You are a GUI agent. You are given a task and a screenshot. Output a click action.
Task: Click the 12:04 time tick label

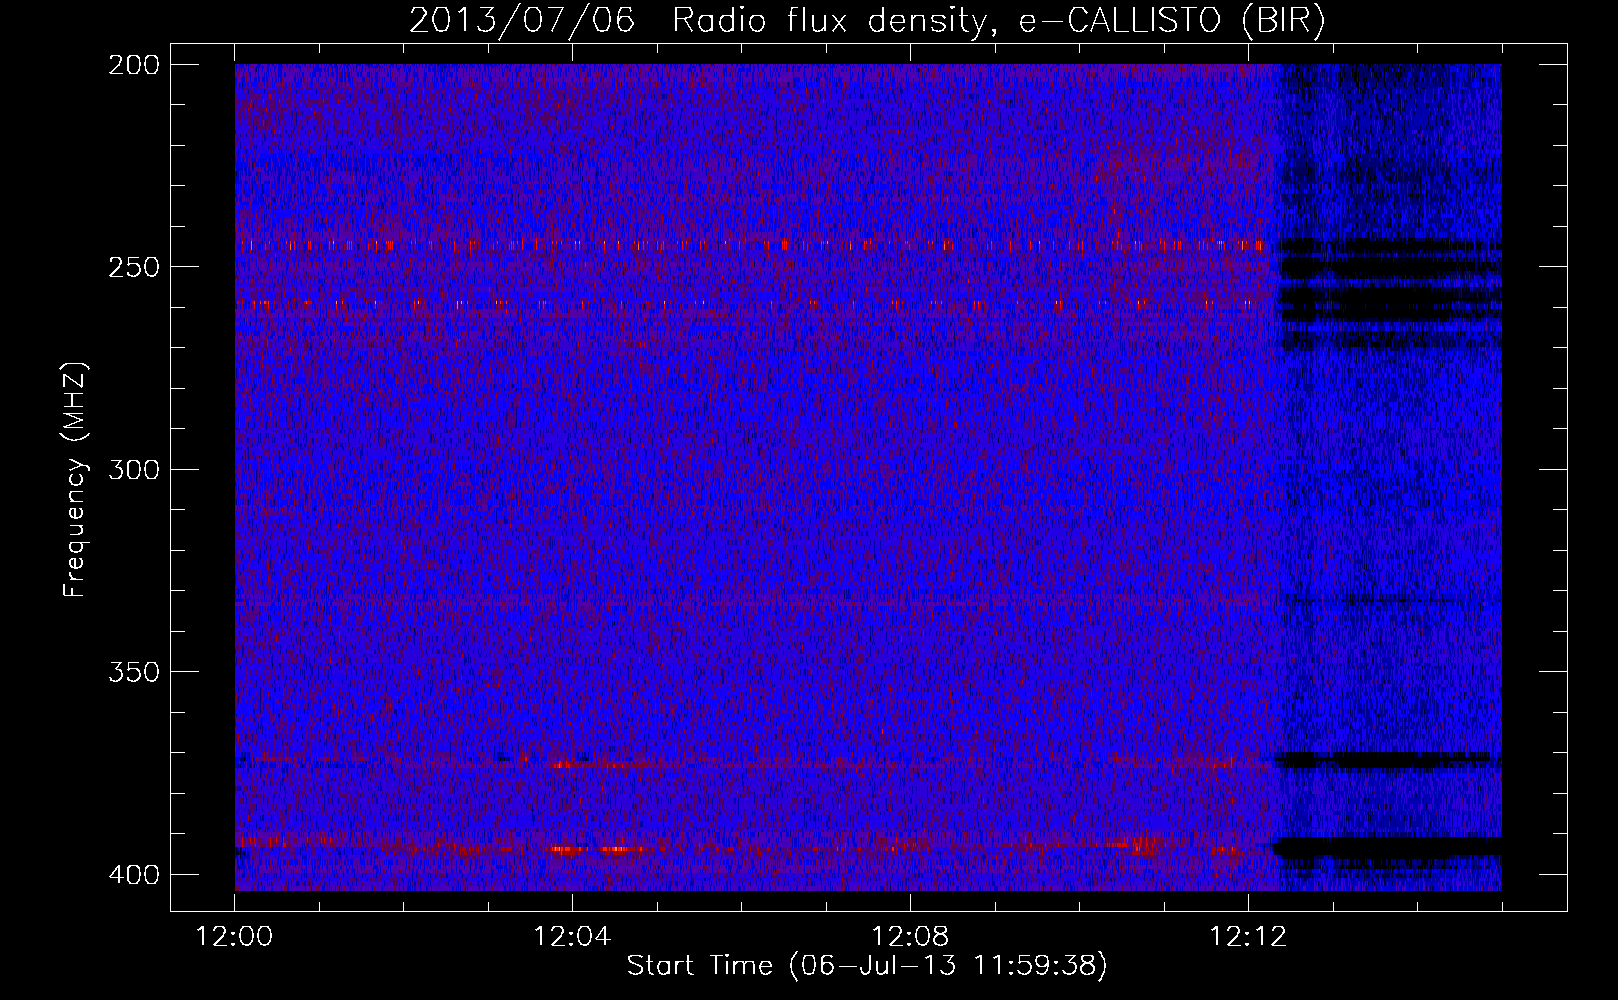572,937
